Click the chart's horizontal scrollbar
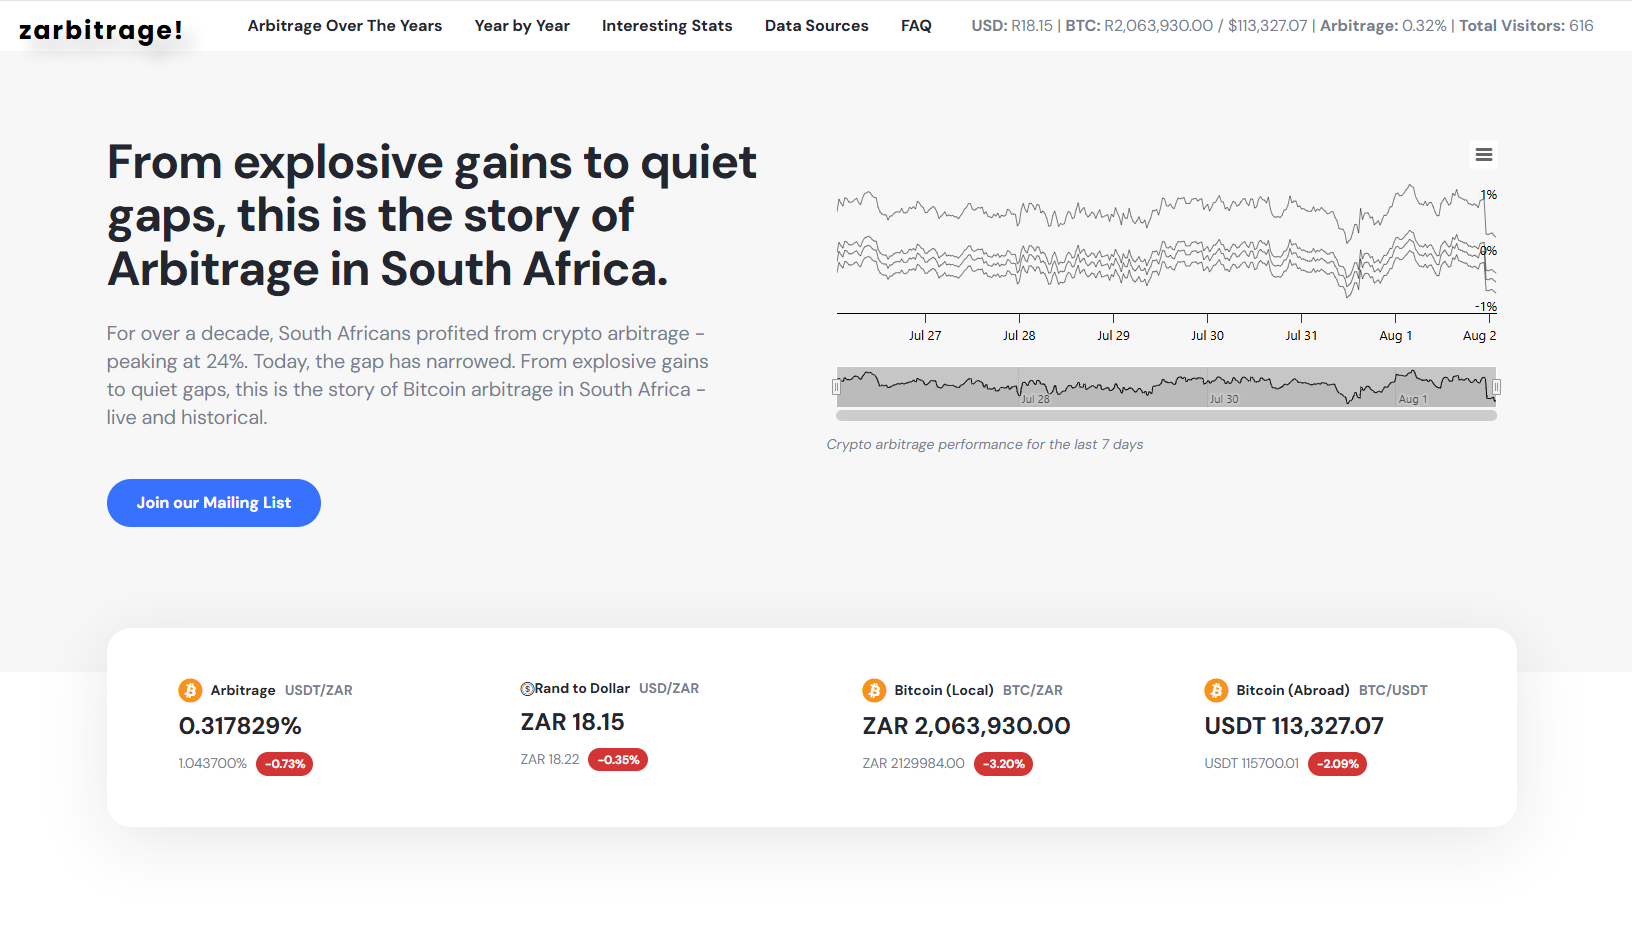 pyautogui.click(x=1166, y=415)
